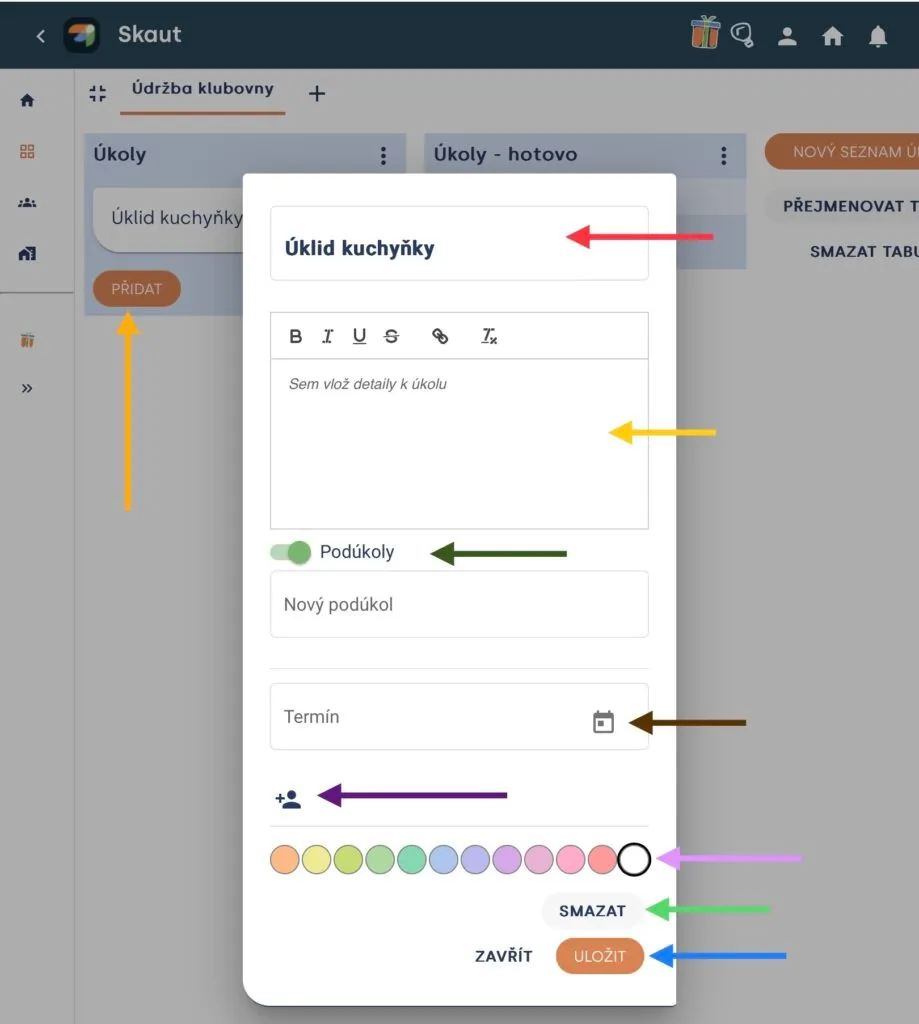
Task: Open the three-dot menu of Úkoly list
Action: 383,155
